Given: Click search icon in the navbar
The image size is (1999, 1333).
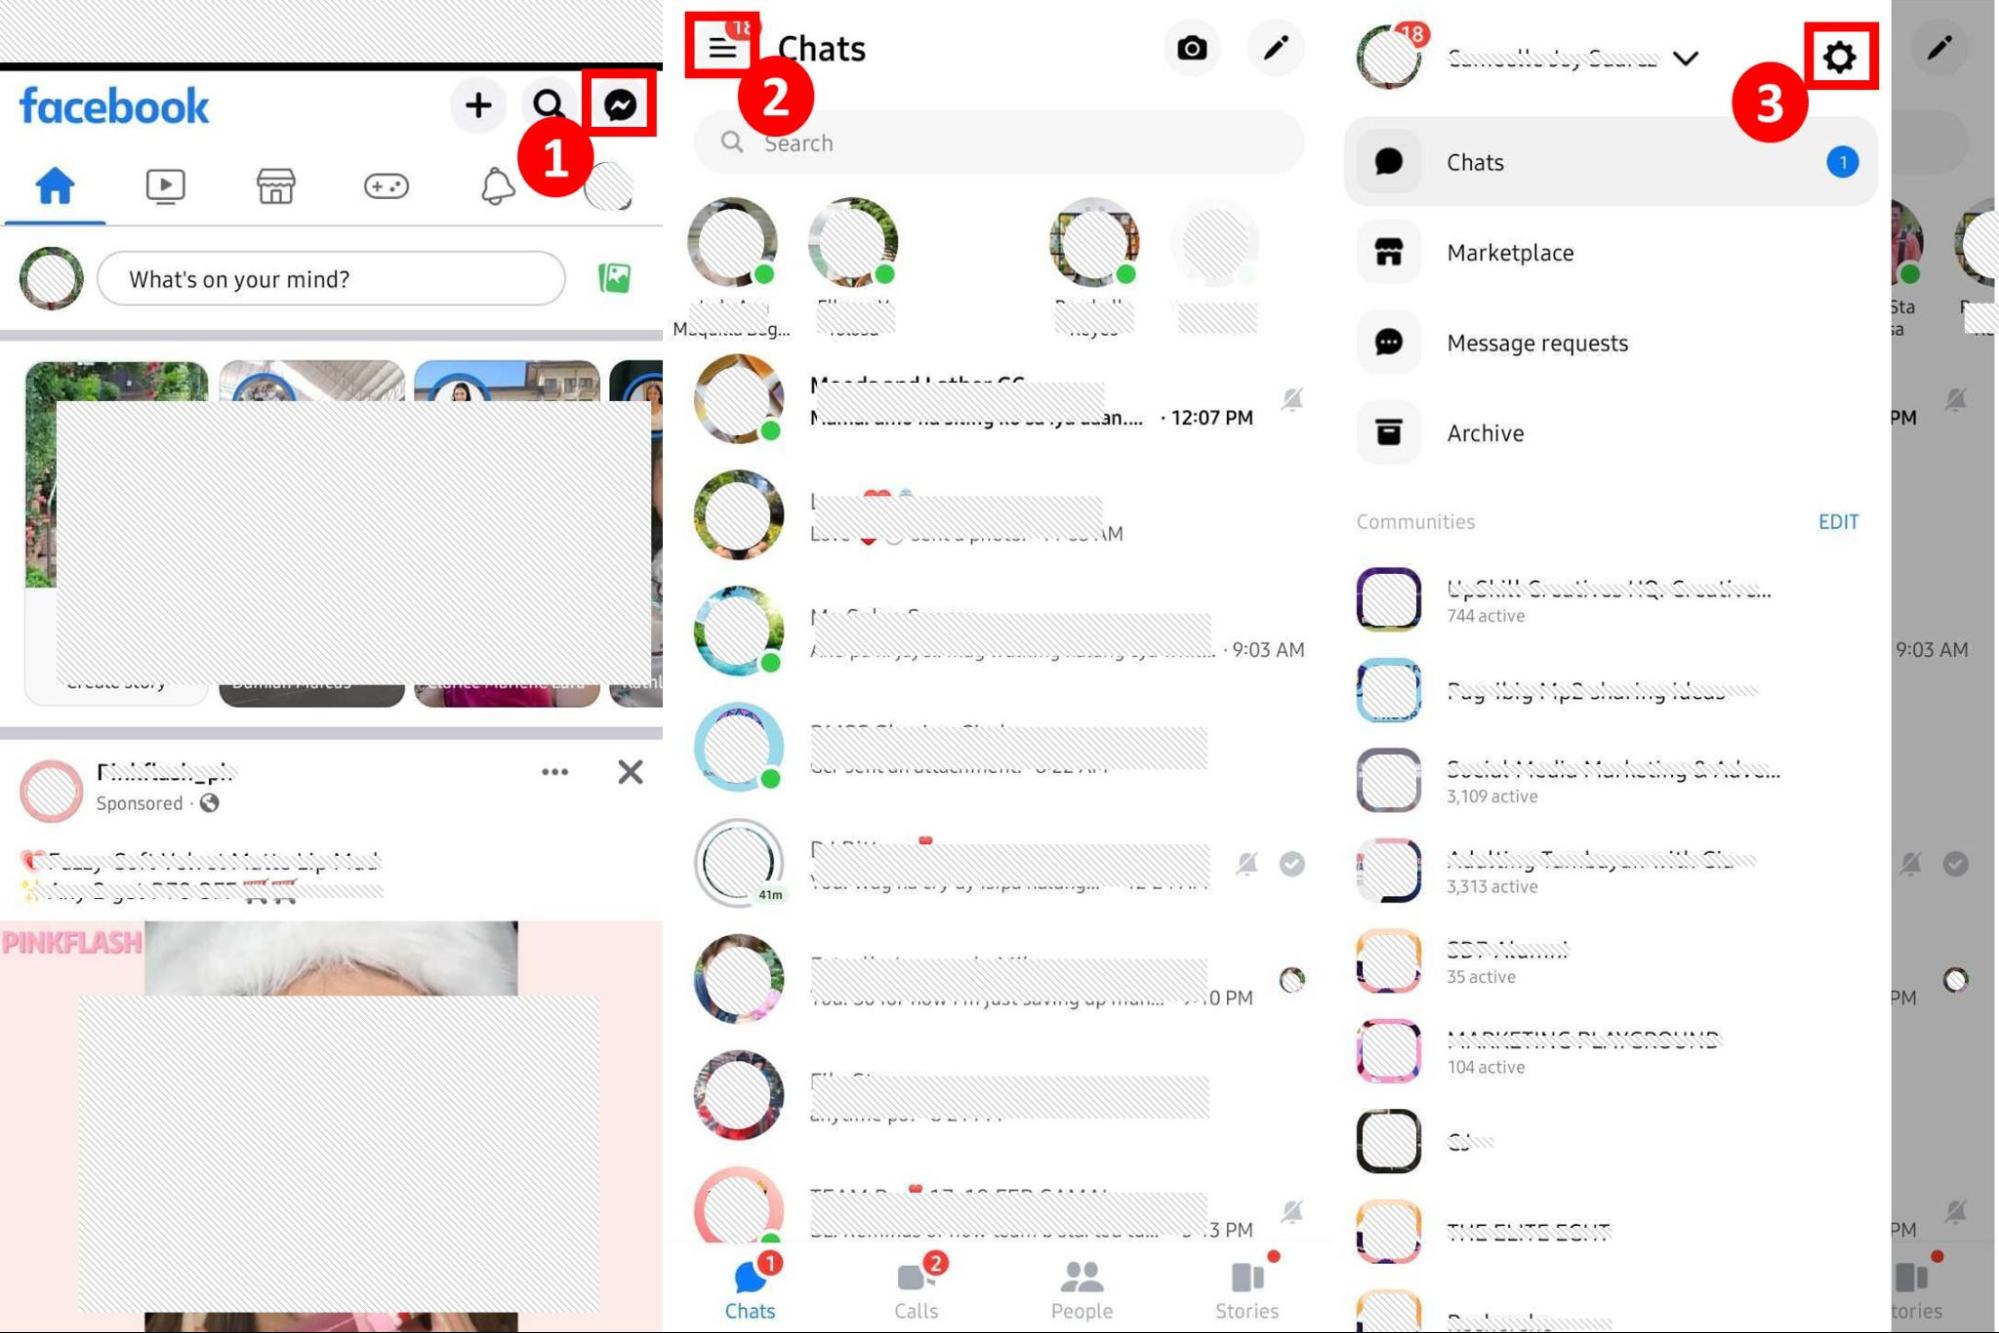Looking at the screenshot, I should click(549, 106).
